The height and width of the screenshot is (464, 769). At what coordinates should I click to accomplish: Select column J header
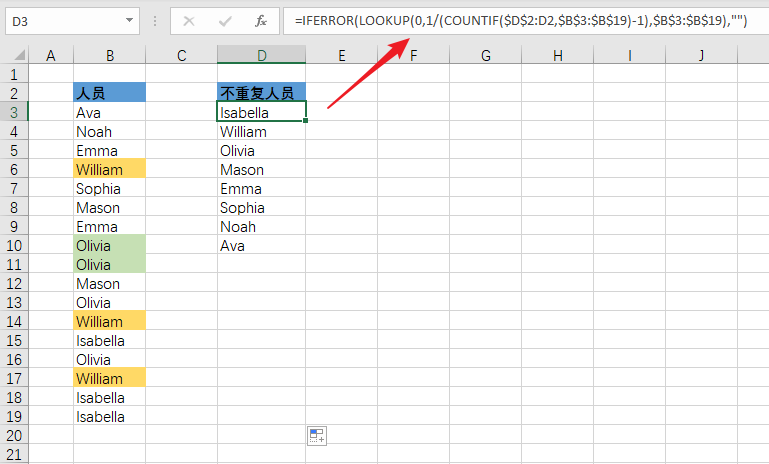[x=701, y=55]
